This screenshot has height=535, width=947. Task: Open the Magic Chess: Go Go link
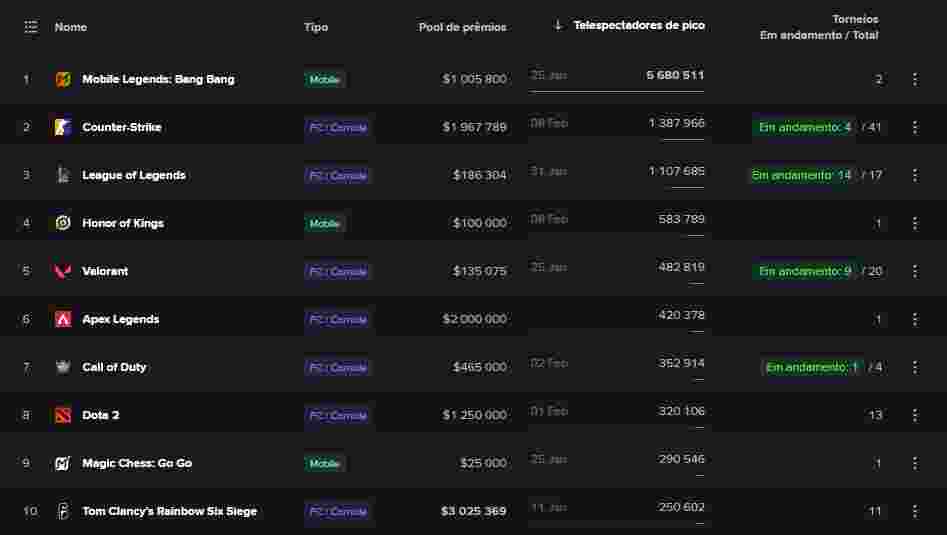(137, 463)
